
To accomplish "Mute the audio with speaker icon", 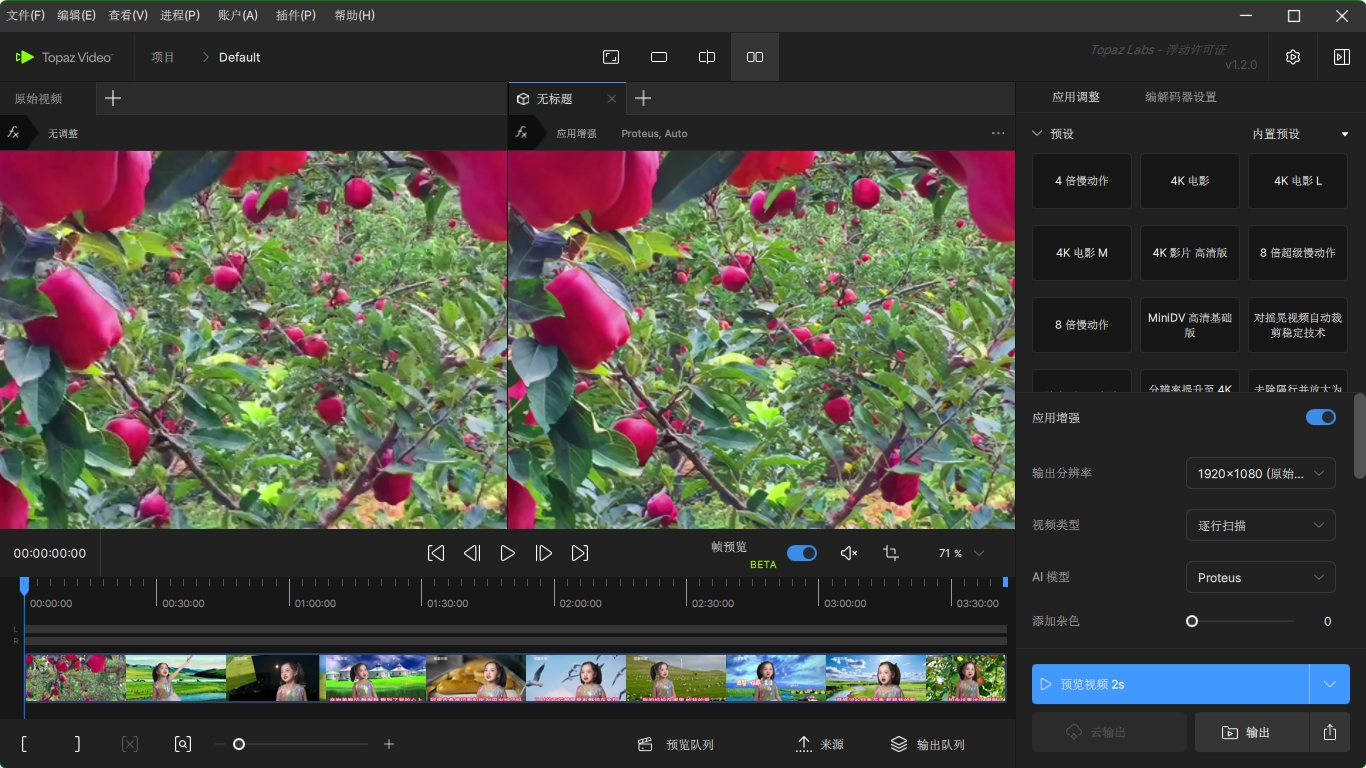I will click(x=849, y=553).
